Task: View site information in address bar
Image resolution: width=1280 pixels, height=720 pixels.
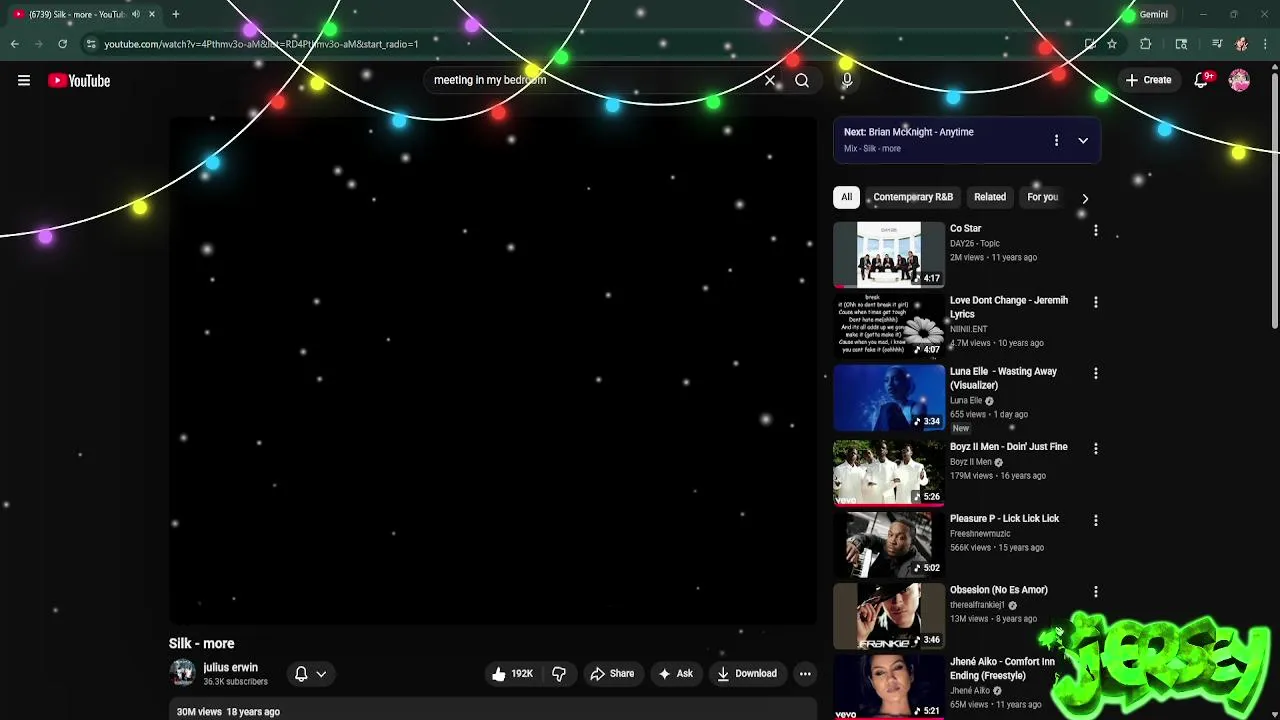Action: [90, 44]
